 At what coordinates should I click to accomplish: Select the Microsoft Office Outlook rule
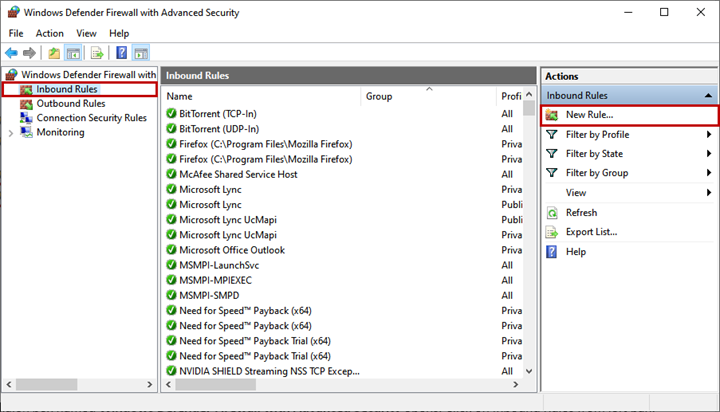[232, 250]
